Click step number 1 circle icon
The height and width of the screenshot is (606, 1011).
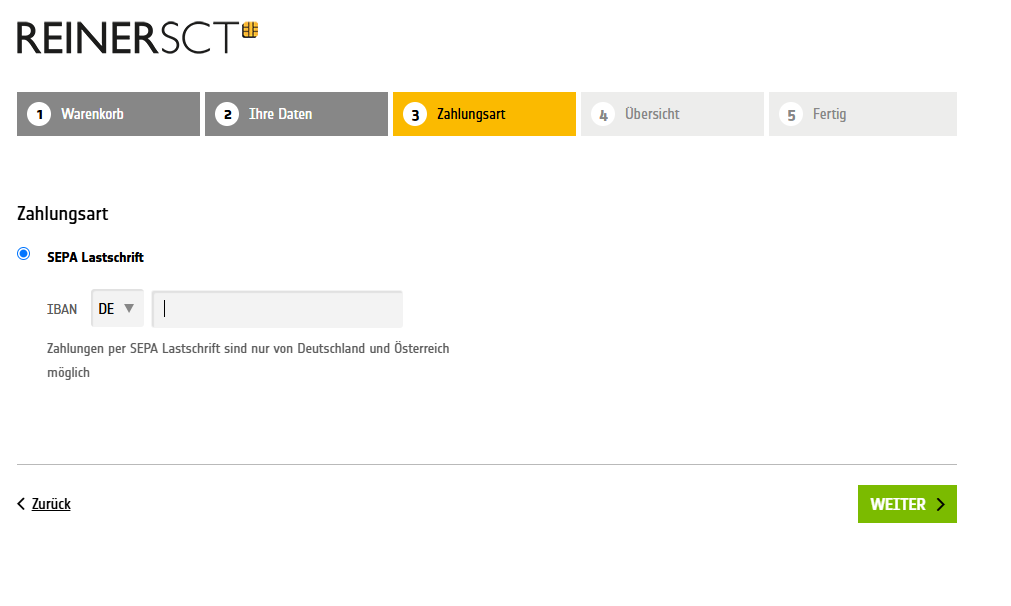pyautogui.click(x=39, y=114)
